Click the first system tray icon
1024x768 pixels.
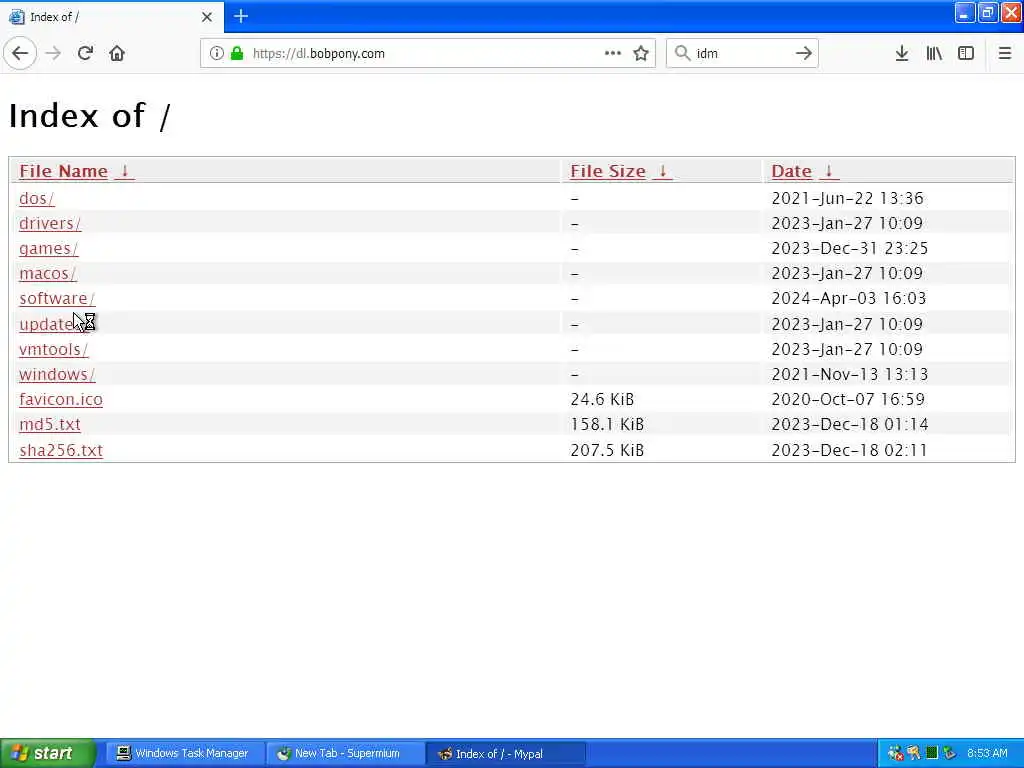click(x=895, y=754)
